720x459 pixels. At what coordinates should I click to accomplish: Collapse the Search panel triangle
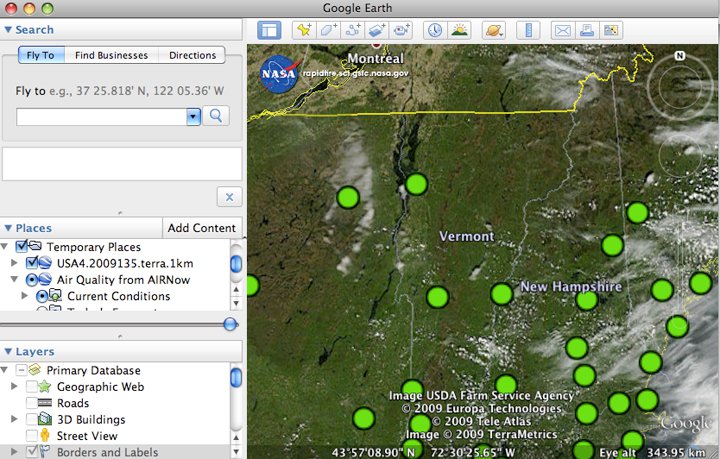click(x=8, y=30)
